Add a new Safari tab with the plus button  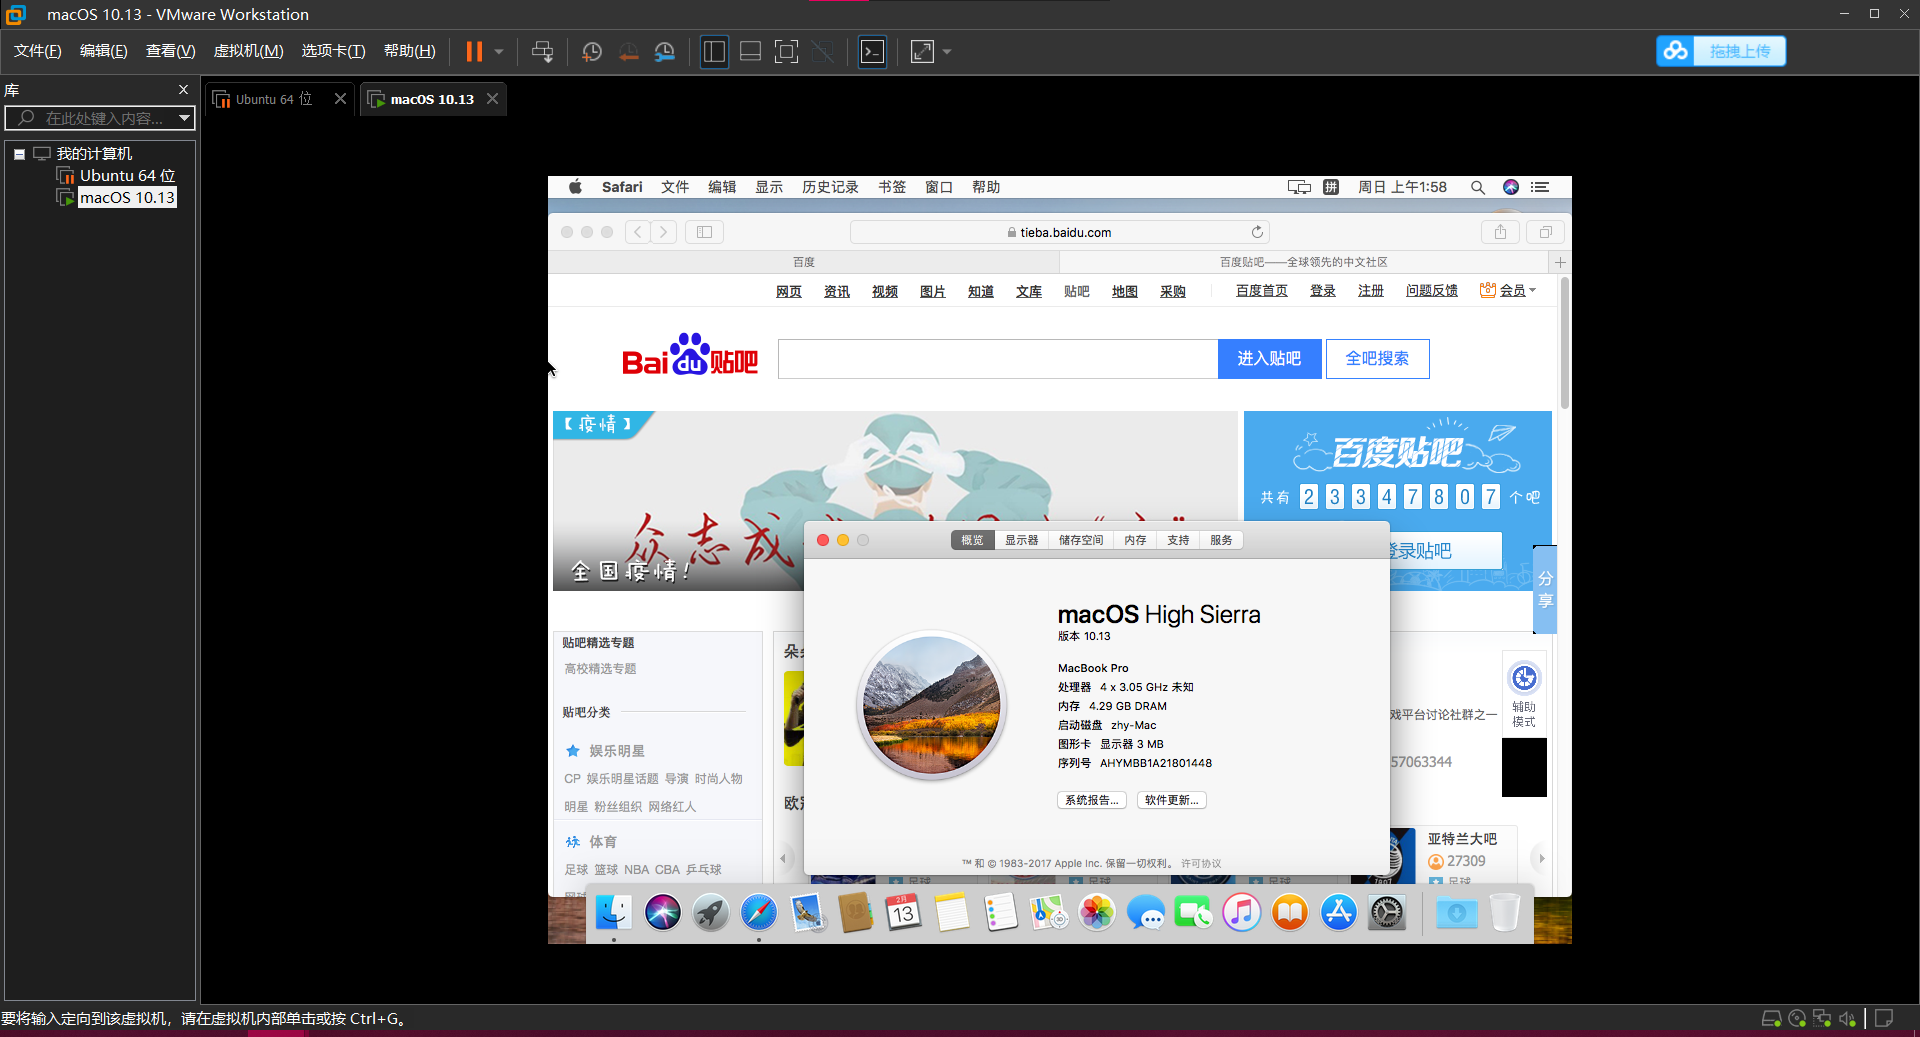[x=1560, y=262]
